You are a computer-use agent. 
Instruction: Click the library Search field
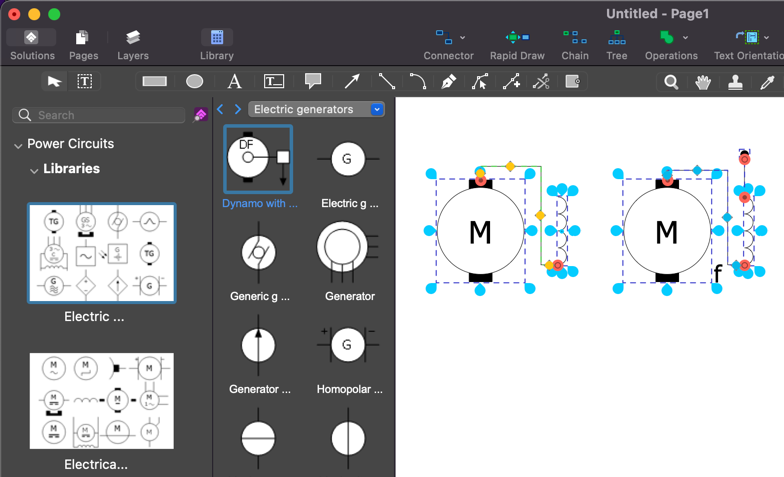[x=99, y=115]
